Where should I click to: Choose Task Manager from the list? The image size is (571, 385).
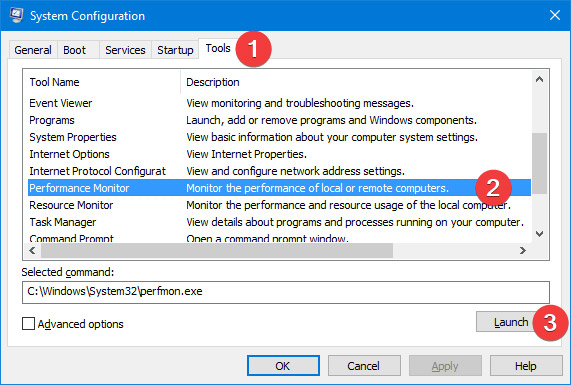pyautogui.click(x=279, y=222)
